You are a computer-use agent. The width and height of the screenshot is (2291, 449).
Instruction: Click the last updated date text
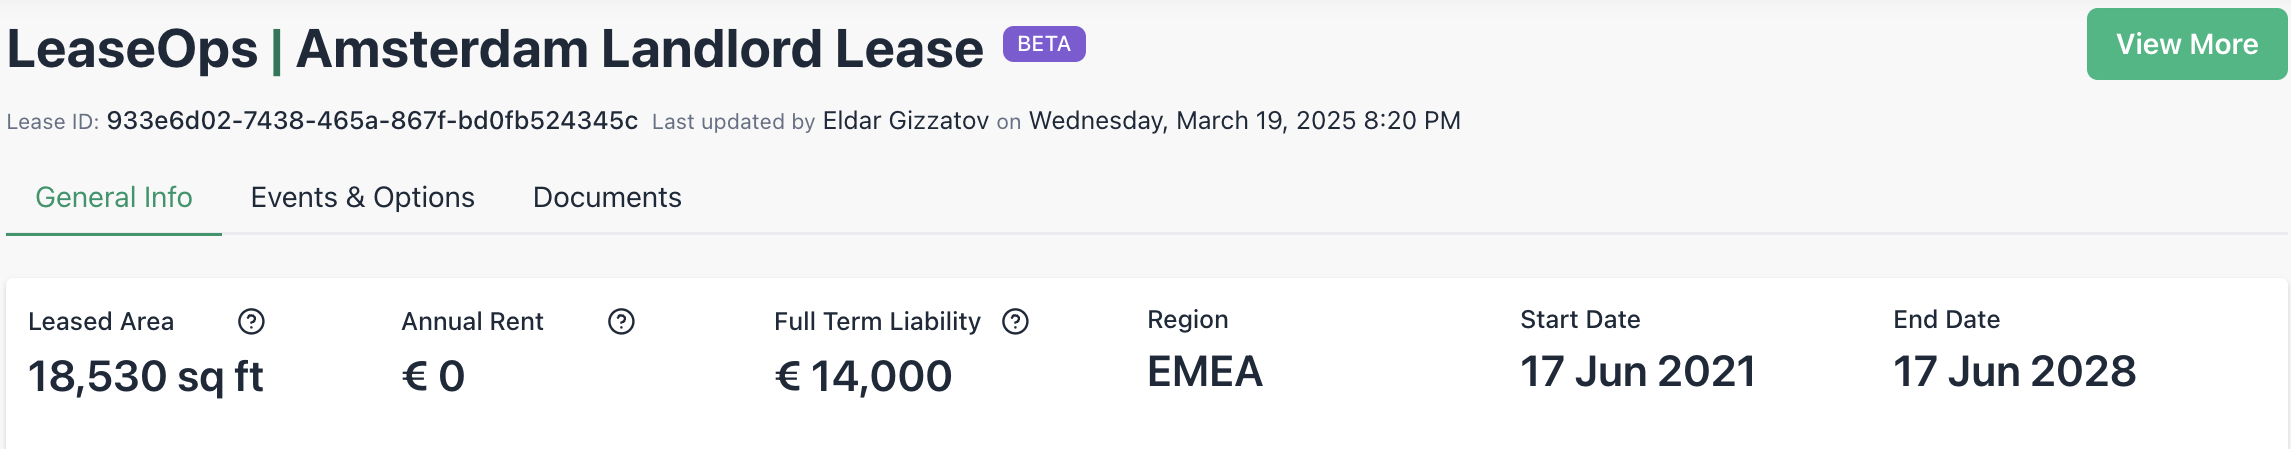point(1245,121)
